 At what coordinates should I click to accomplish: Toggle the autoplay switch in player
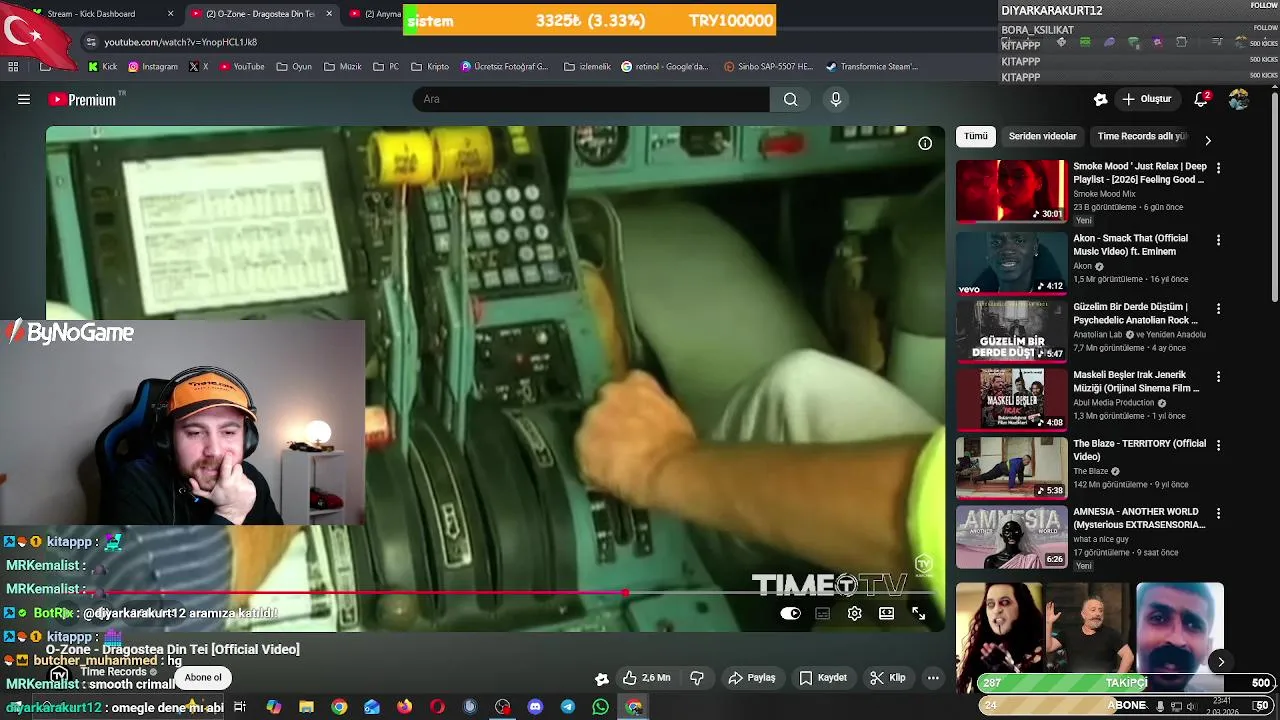(790, 614)
